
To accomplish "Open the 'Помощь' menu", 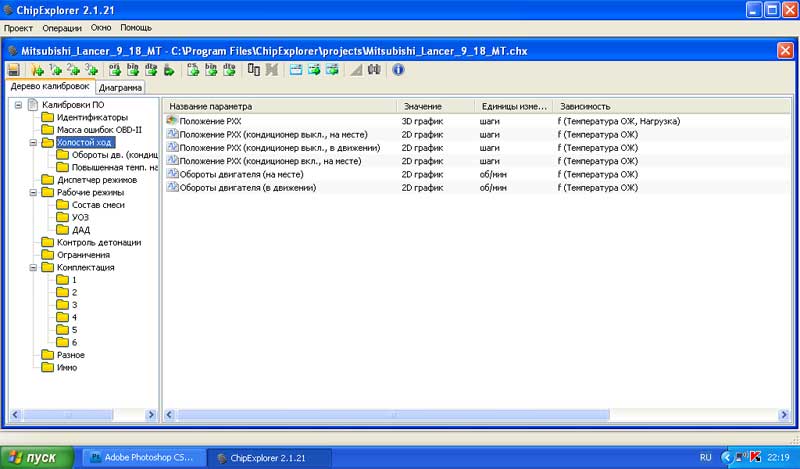I will point(135,28).
